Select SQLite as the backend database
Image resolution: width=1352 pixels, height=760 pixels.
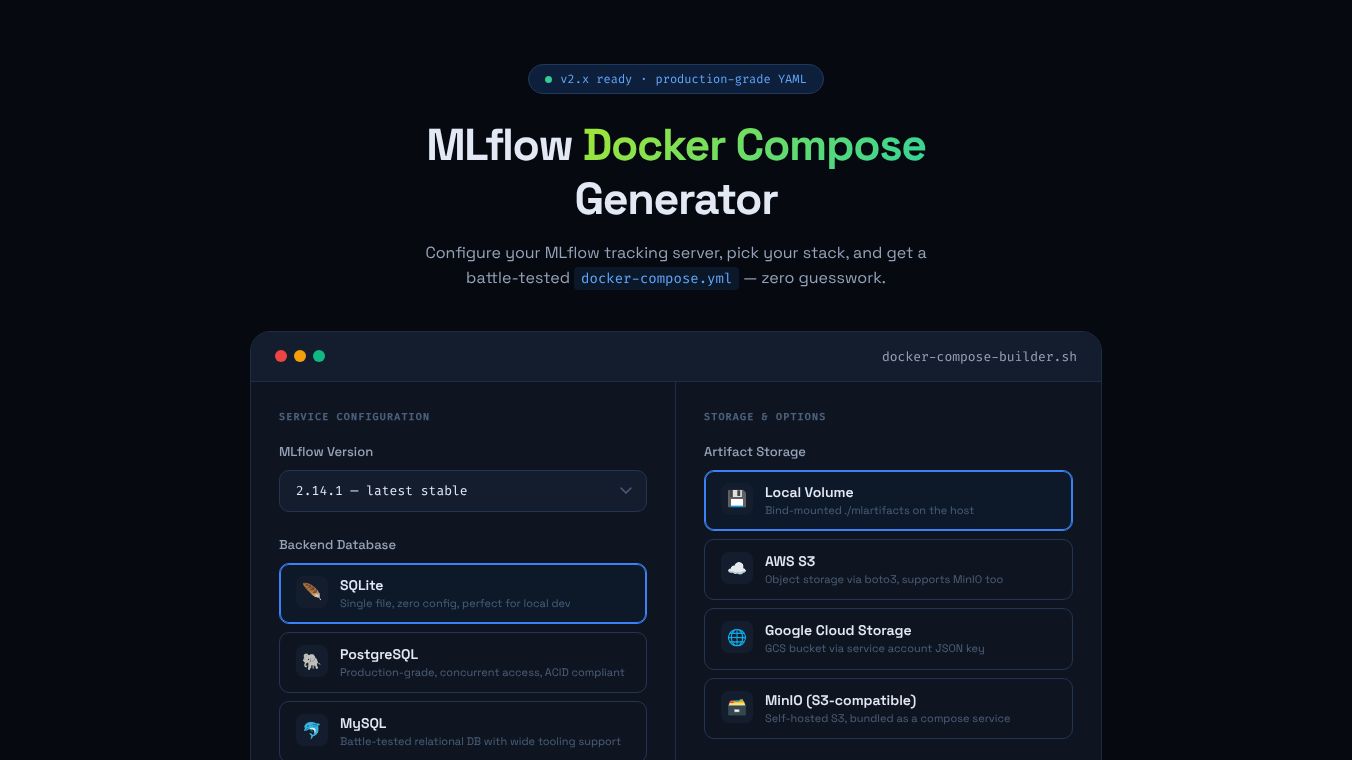[463, 593]
